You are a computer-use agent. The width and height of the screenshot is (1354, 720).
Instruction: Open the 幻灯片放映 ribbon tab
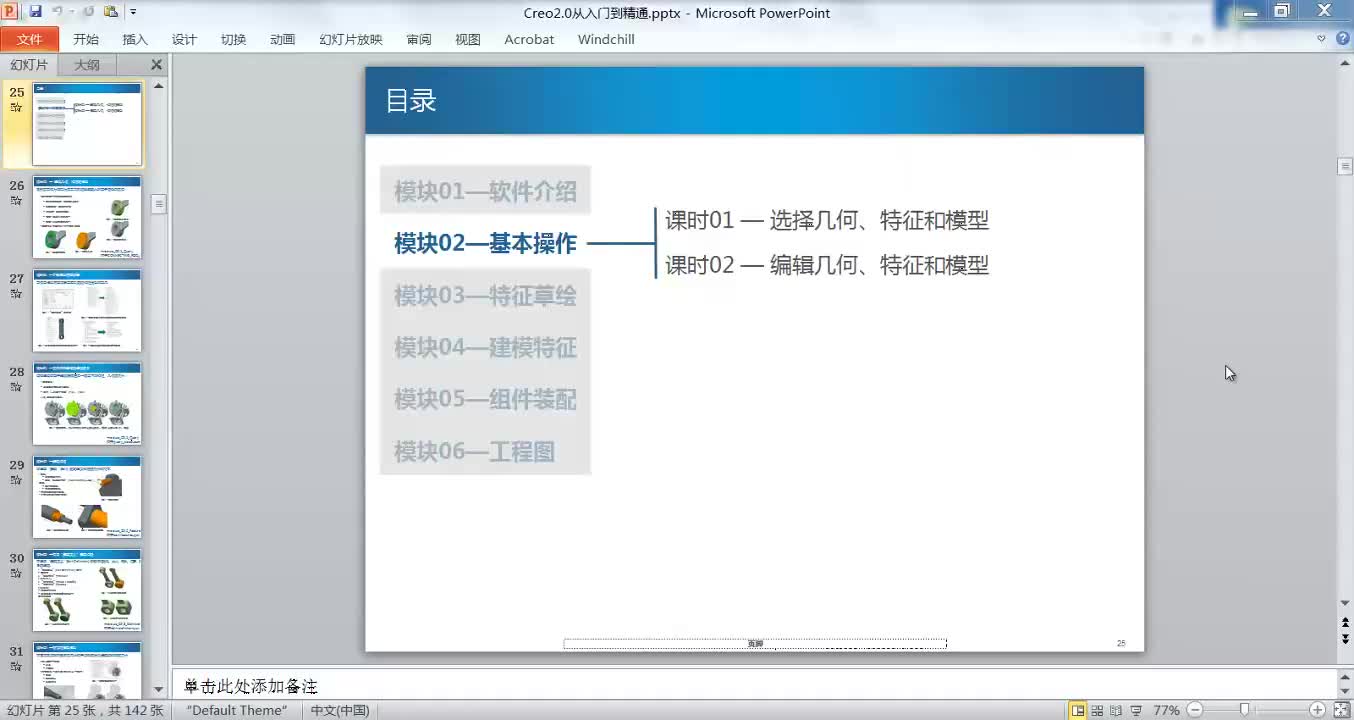[x=351, y=40]
